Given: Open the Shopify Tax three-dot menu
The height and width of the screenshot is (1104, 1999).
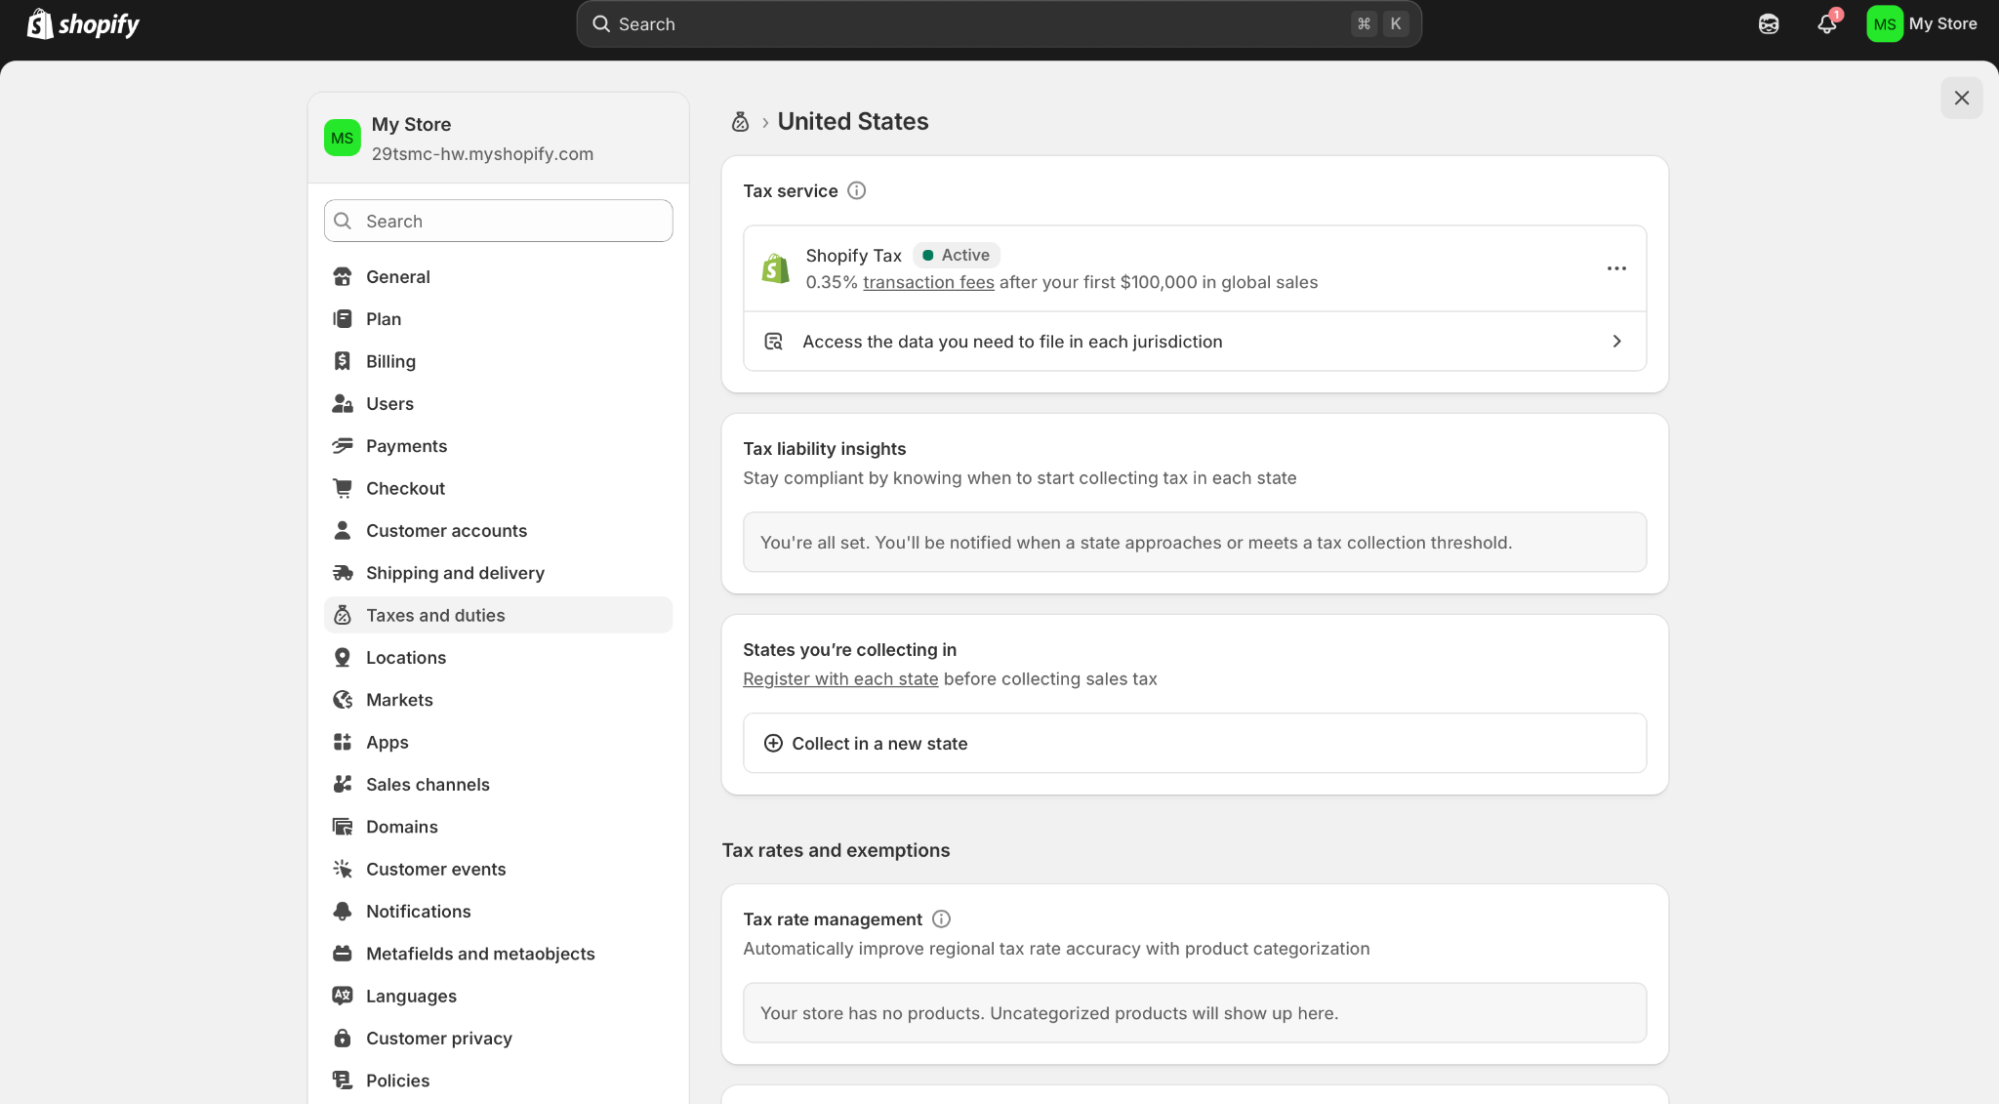Looking at the screenshot, I should 1616,268.
